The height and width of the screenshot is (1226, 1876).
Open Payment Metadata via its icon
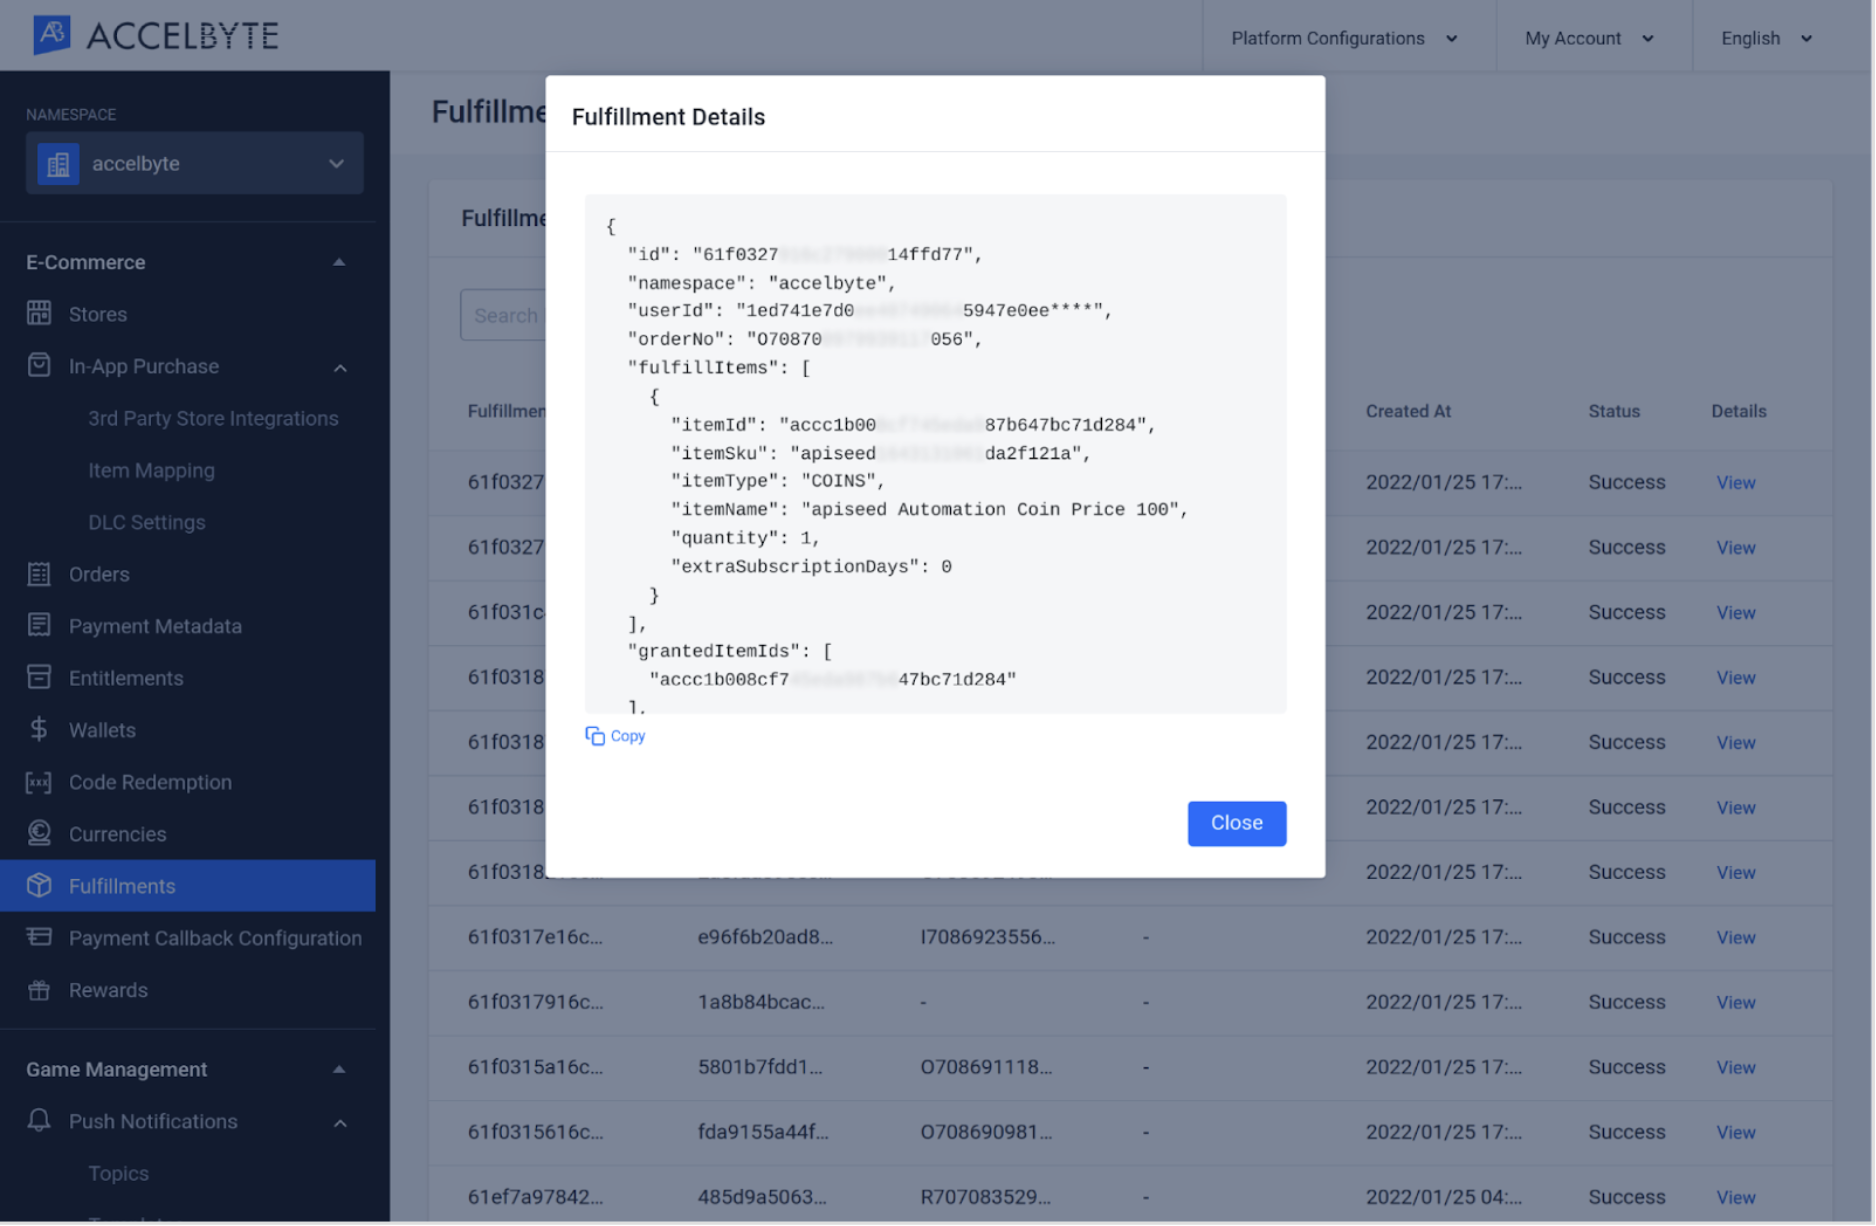click(x=39, y=625)
